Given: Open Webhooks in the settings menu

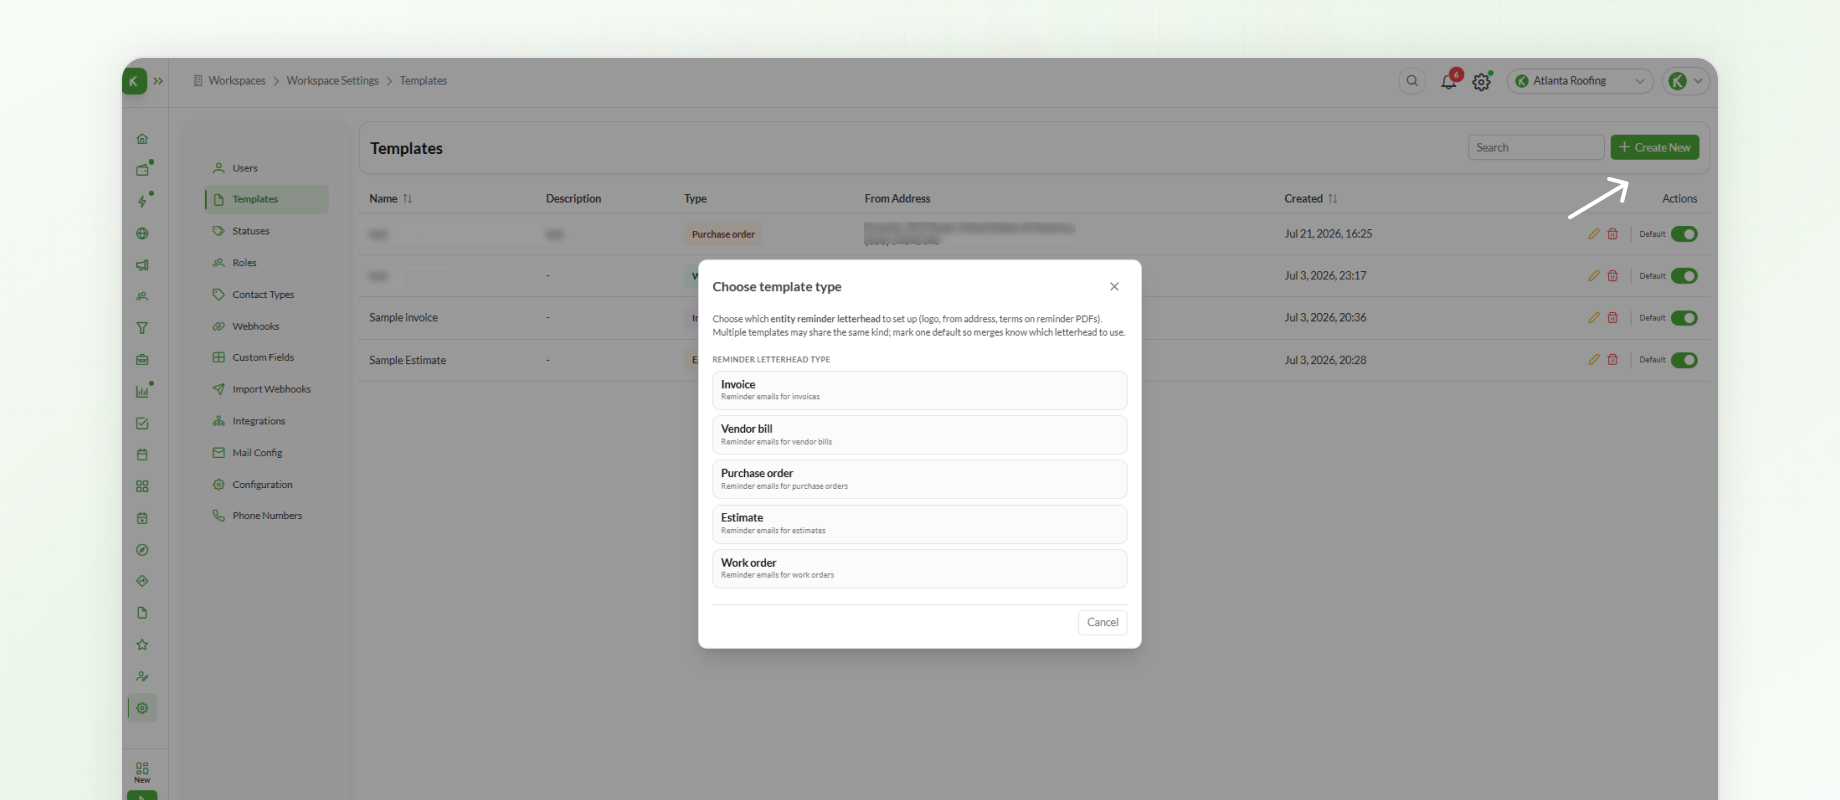Looking at the screenshot, I should [266, 326].
